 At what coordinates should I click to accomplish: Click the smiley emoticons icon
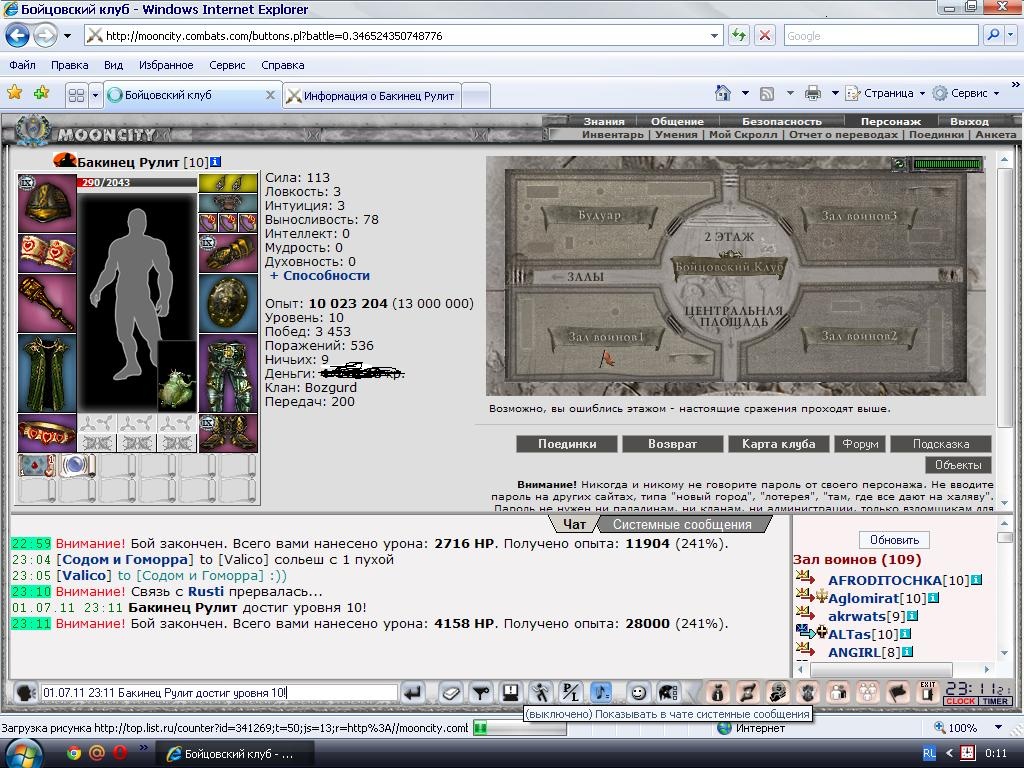coord(638,692)
